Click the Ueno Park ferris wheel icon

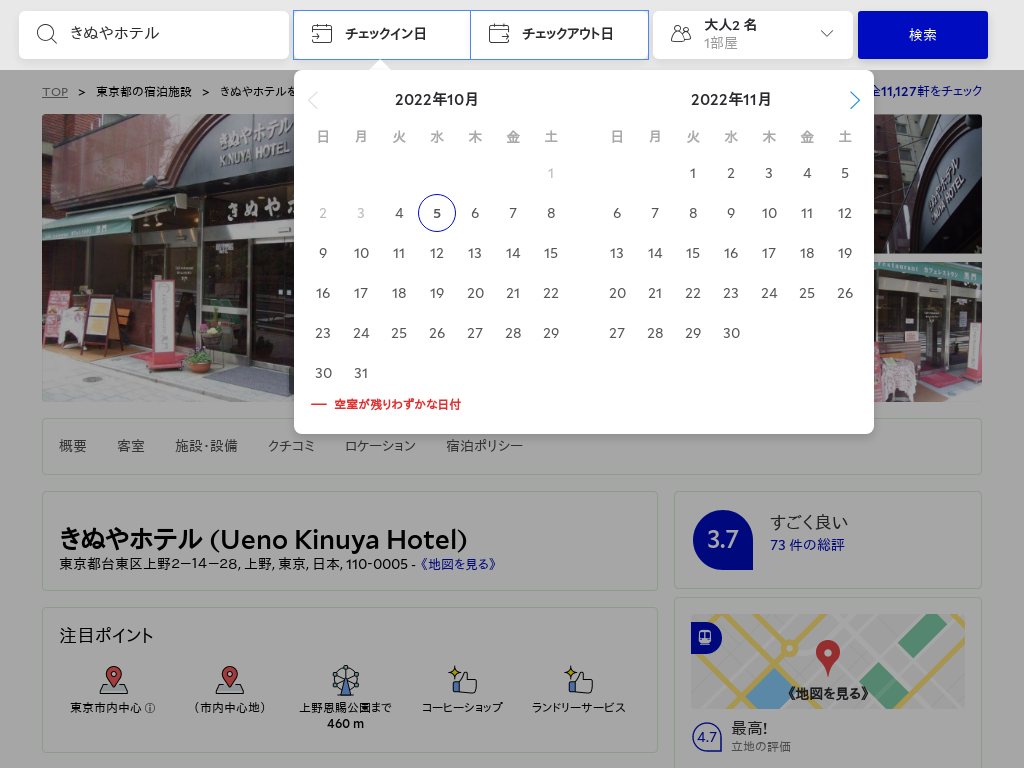pos(345,680)
